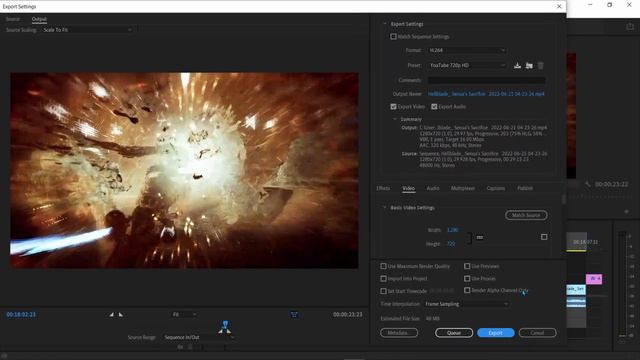Image resolution: width=640 pixels, height=360 pixels.
Task: Open the Effects tab
Action: [x=383, y=188]
